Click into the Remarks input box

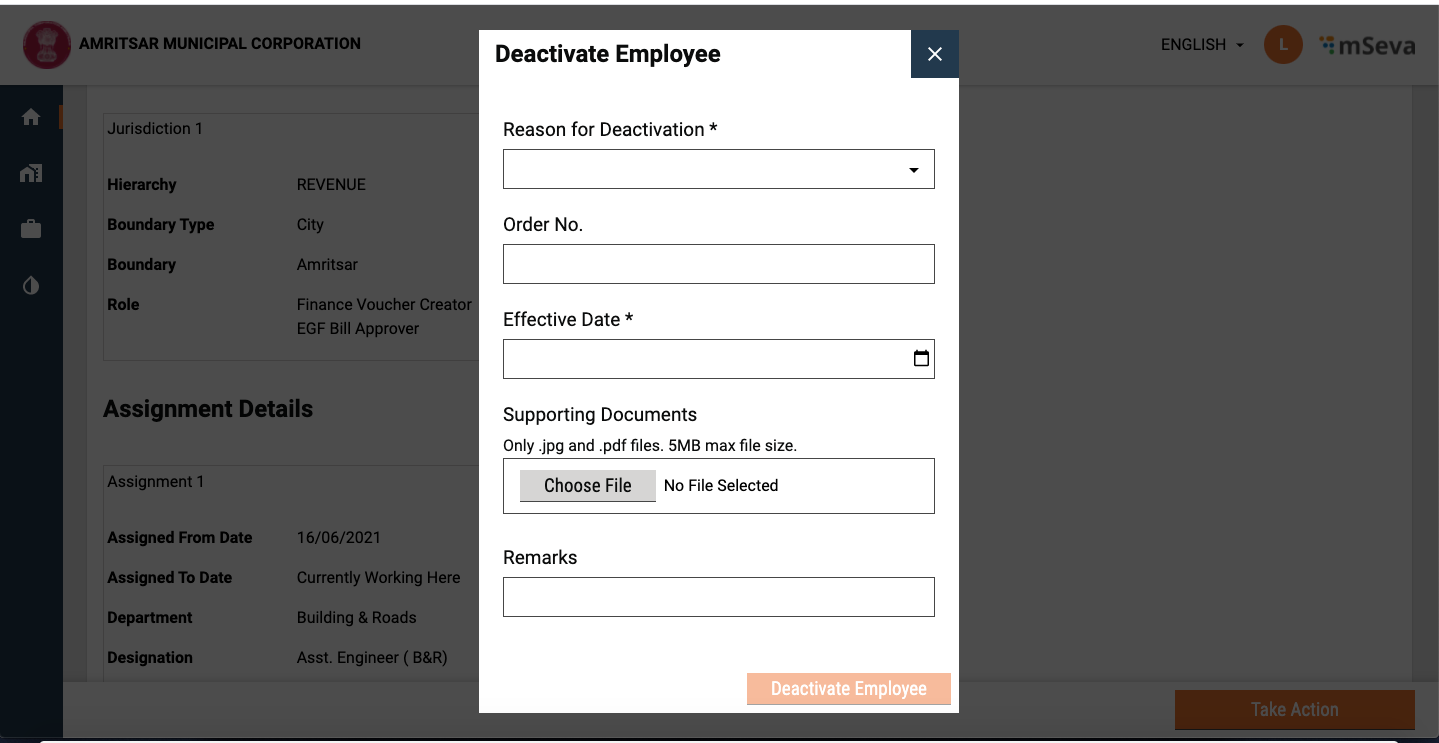(x=718, y=597)
